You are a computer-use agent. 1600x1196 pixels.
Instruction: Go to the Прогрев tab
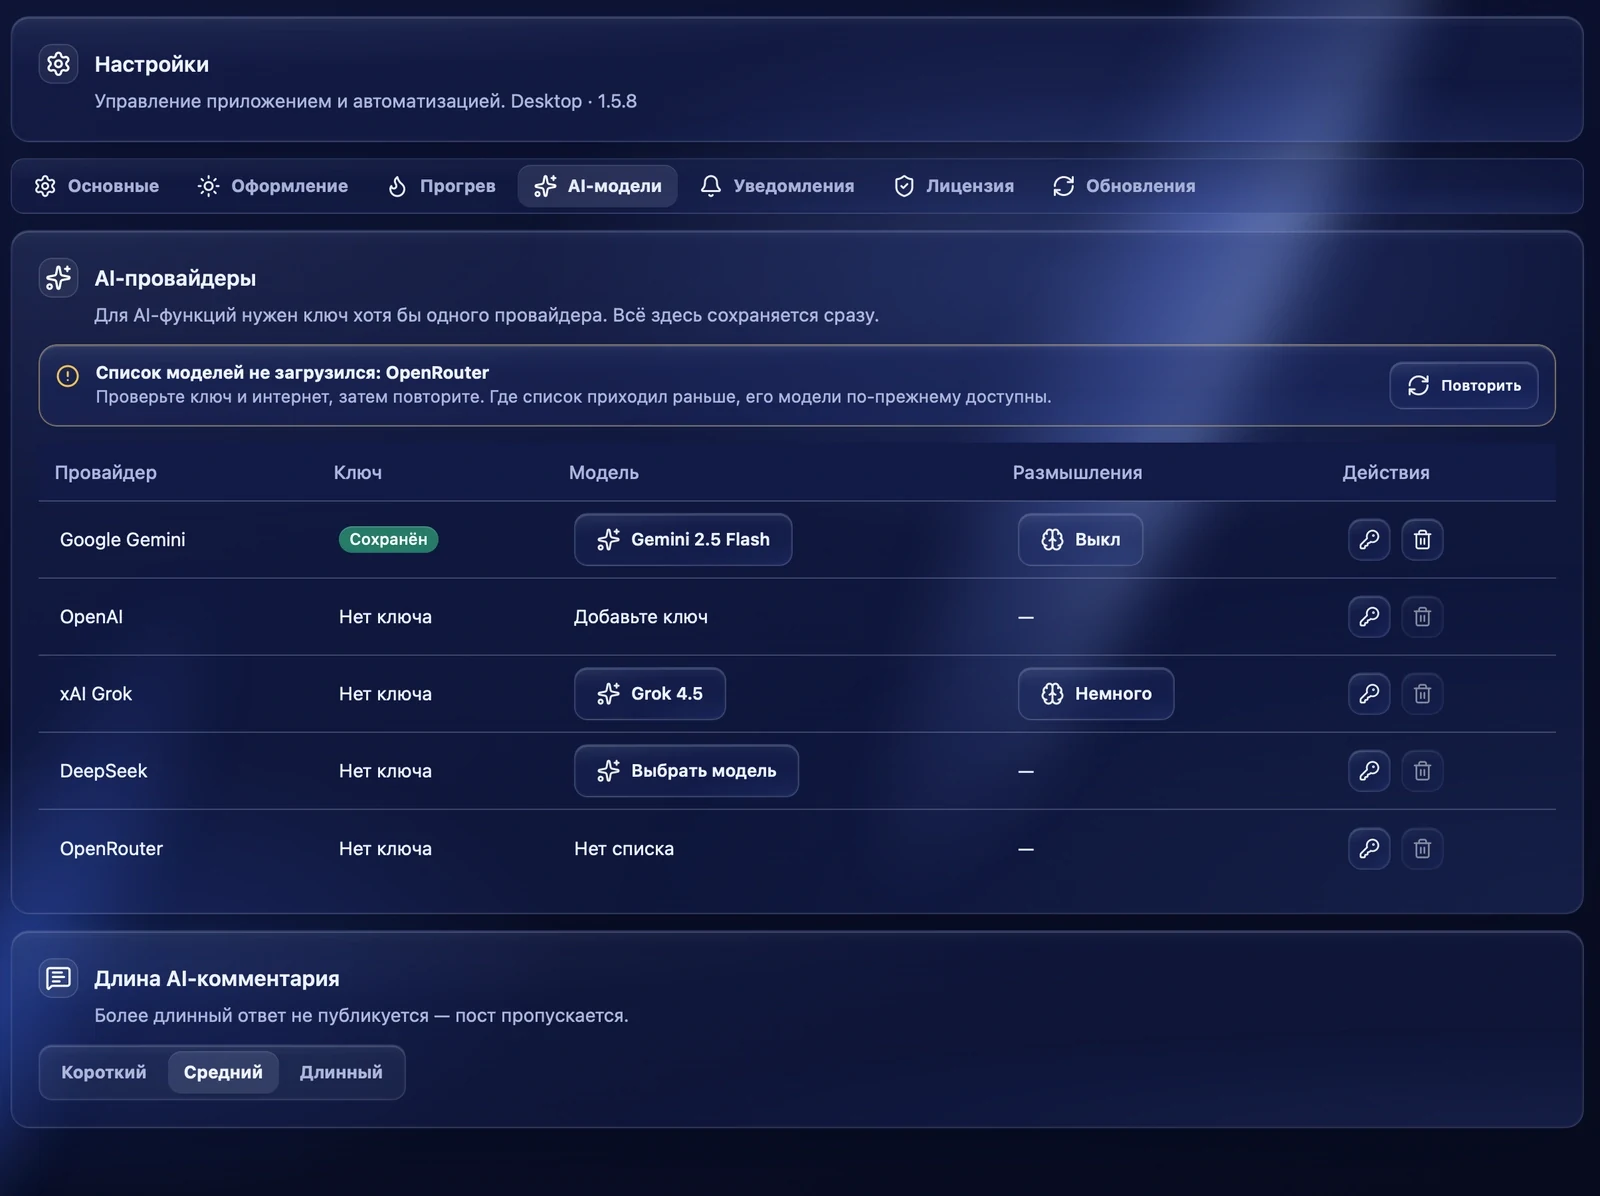tap(442, 186)
